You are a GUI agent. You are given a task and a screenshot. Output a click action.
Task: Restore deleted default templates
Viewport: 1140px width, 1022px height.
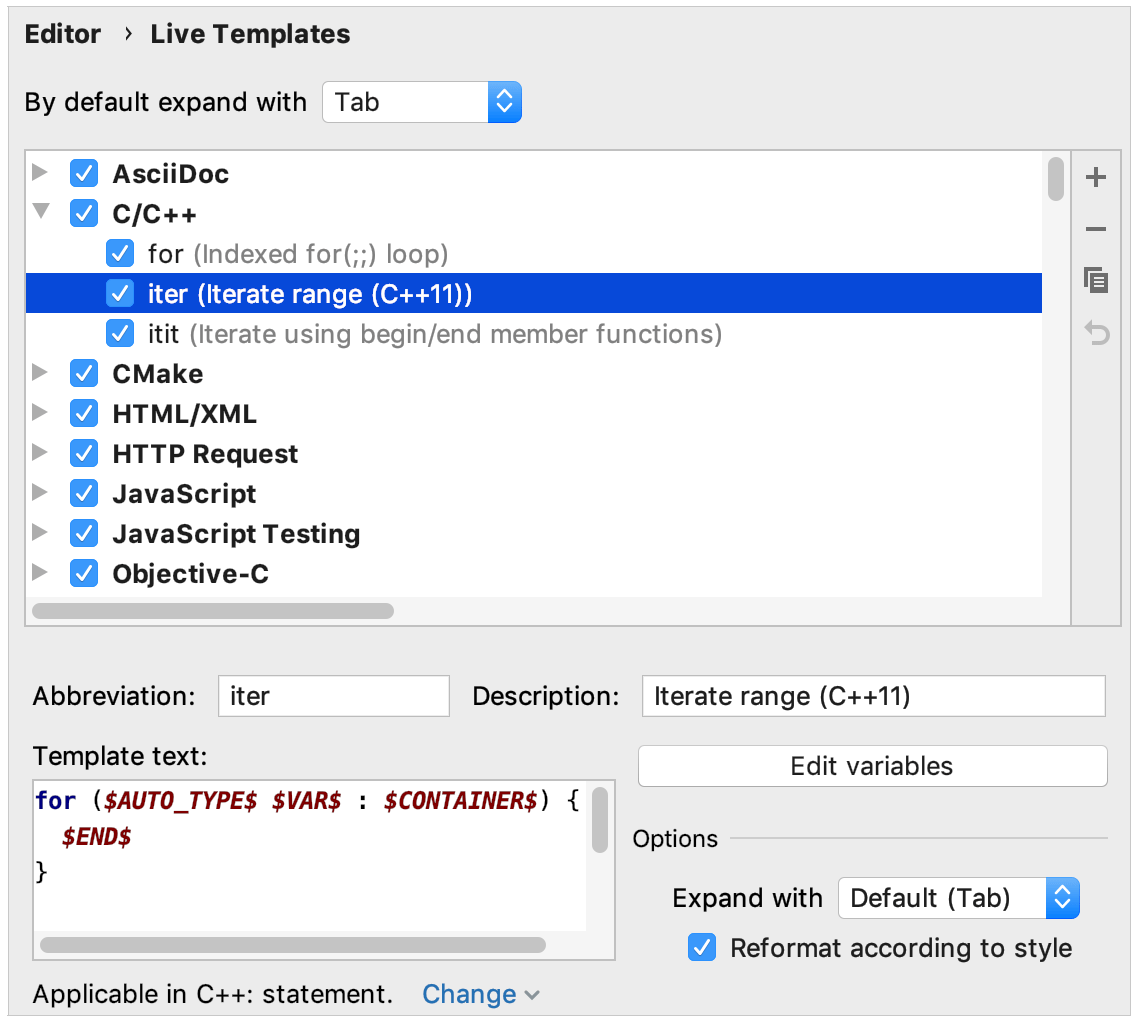[1096, 333]
